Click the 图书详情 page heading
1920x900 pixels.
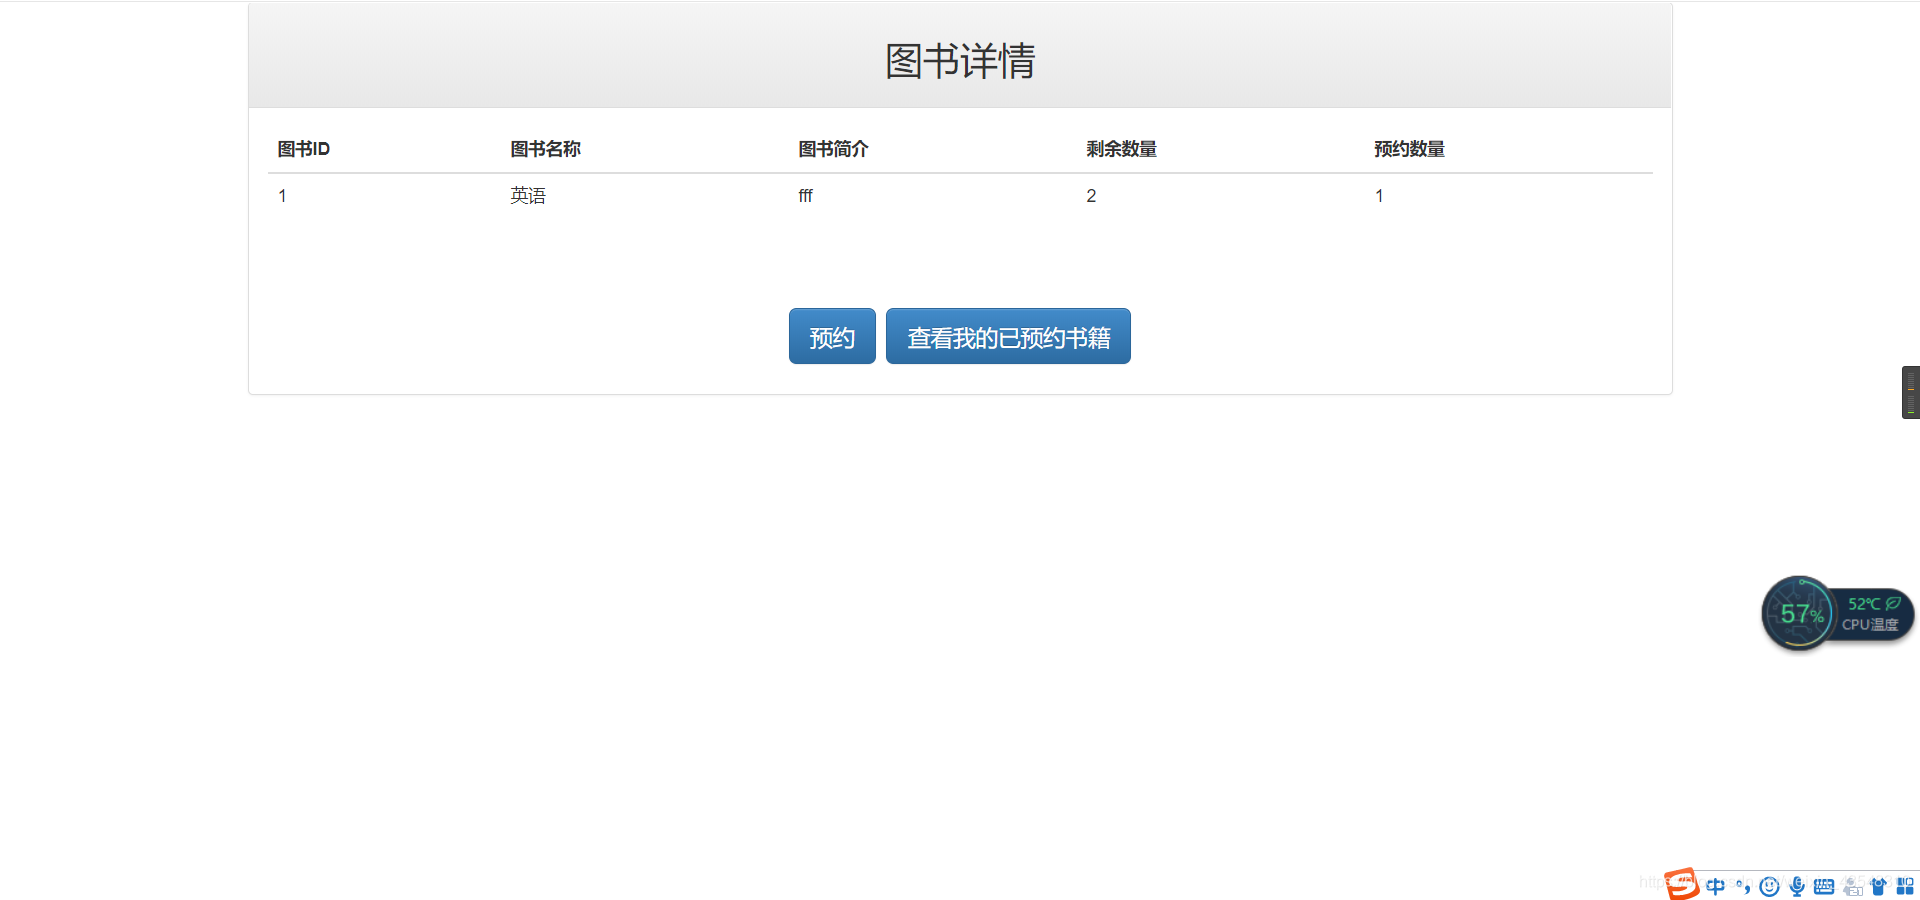point(960,61)
